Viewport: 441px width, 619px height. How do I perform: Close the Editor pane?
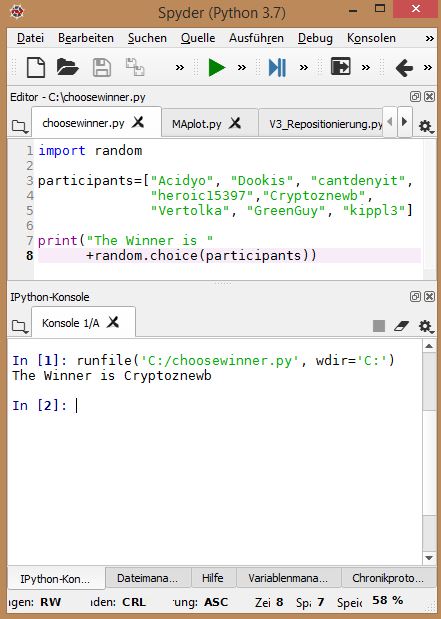430,97
